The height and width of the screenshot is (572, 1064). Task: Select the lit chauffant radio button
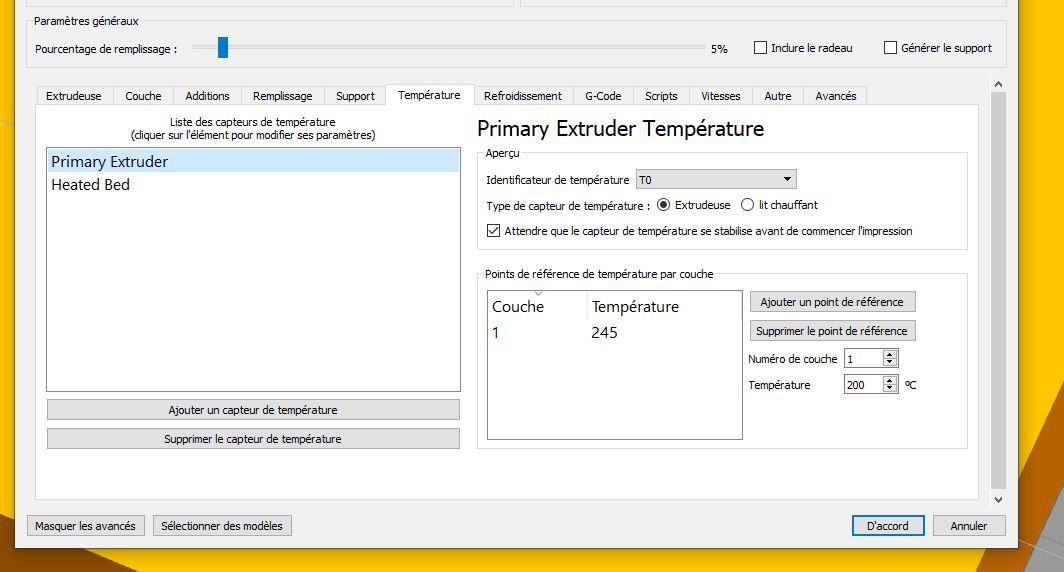coord(747,205)
